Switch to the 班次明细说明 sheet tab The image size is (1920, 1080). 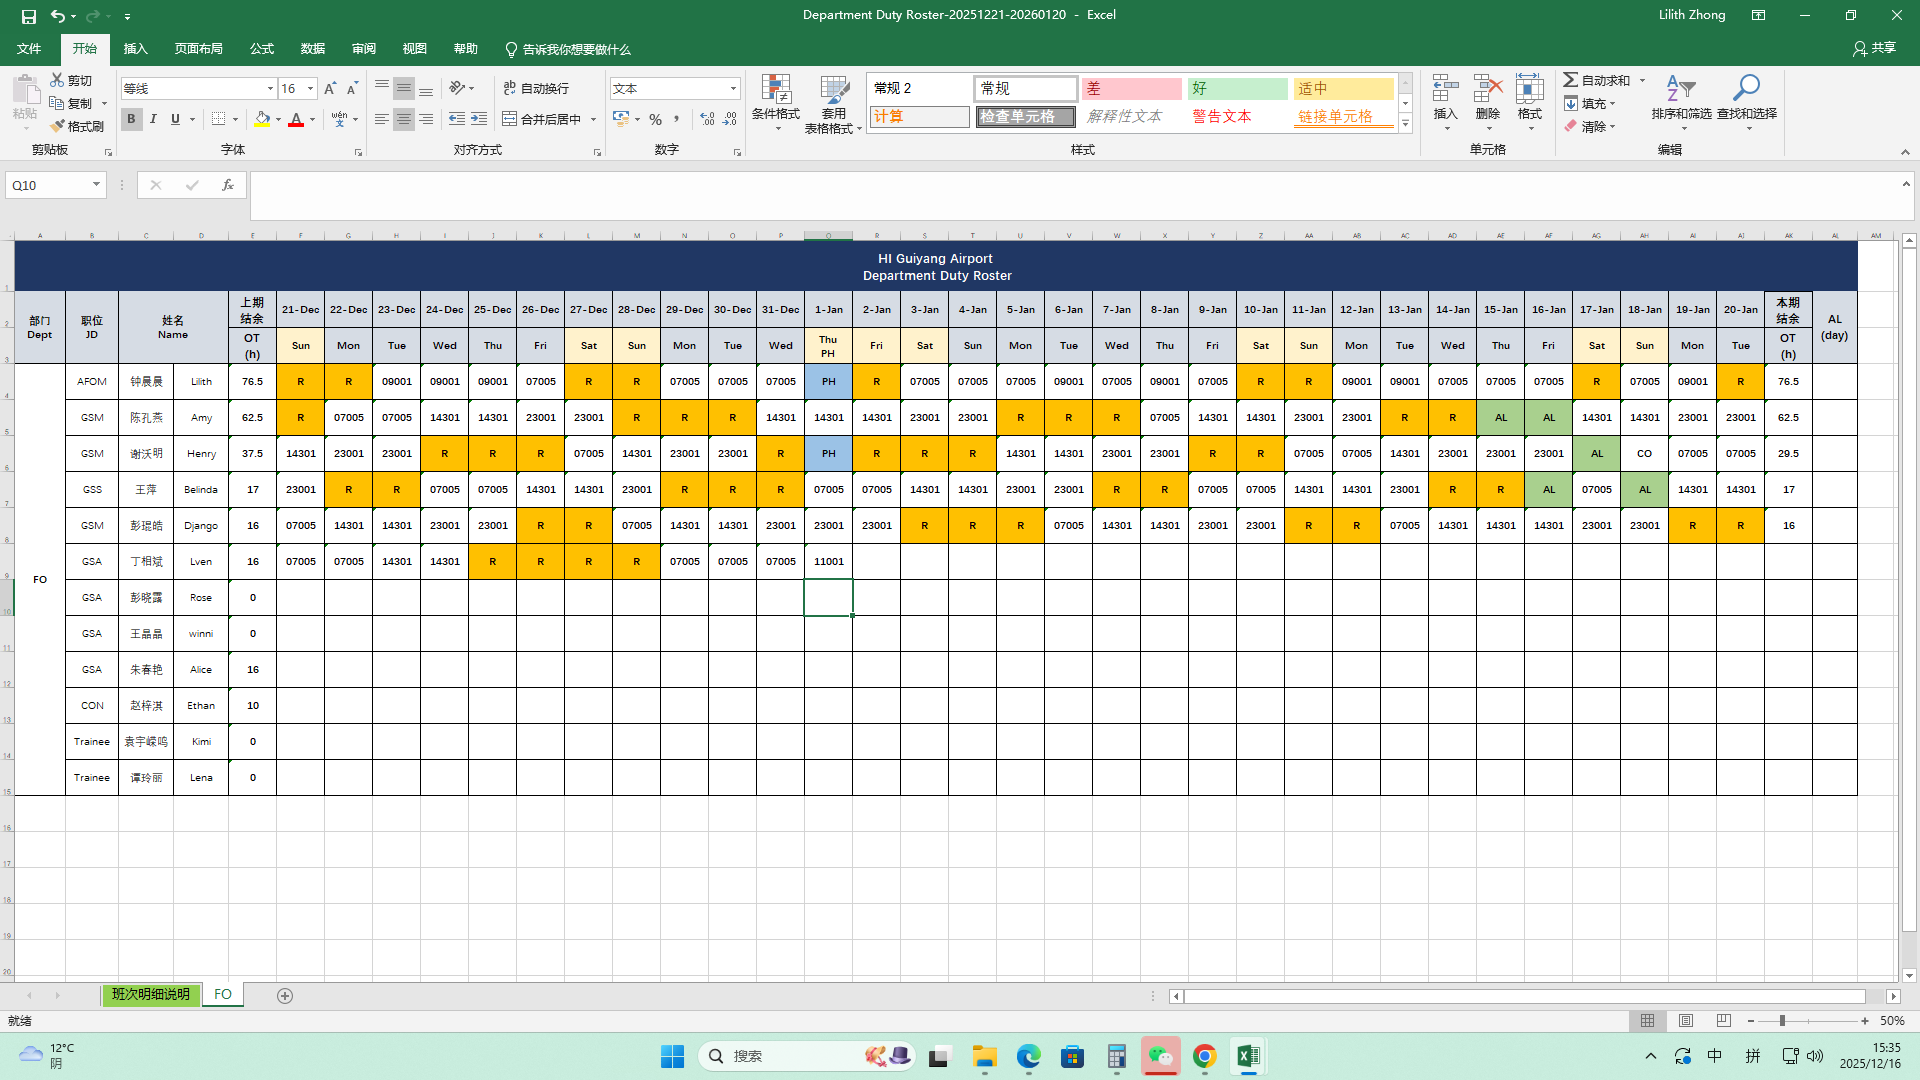[150, 994]
